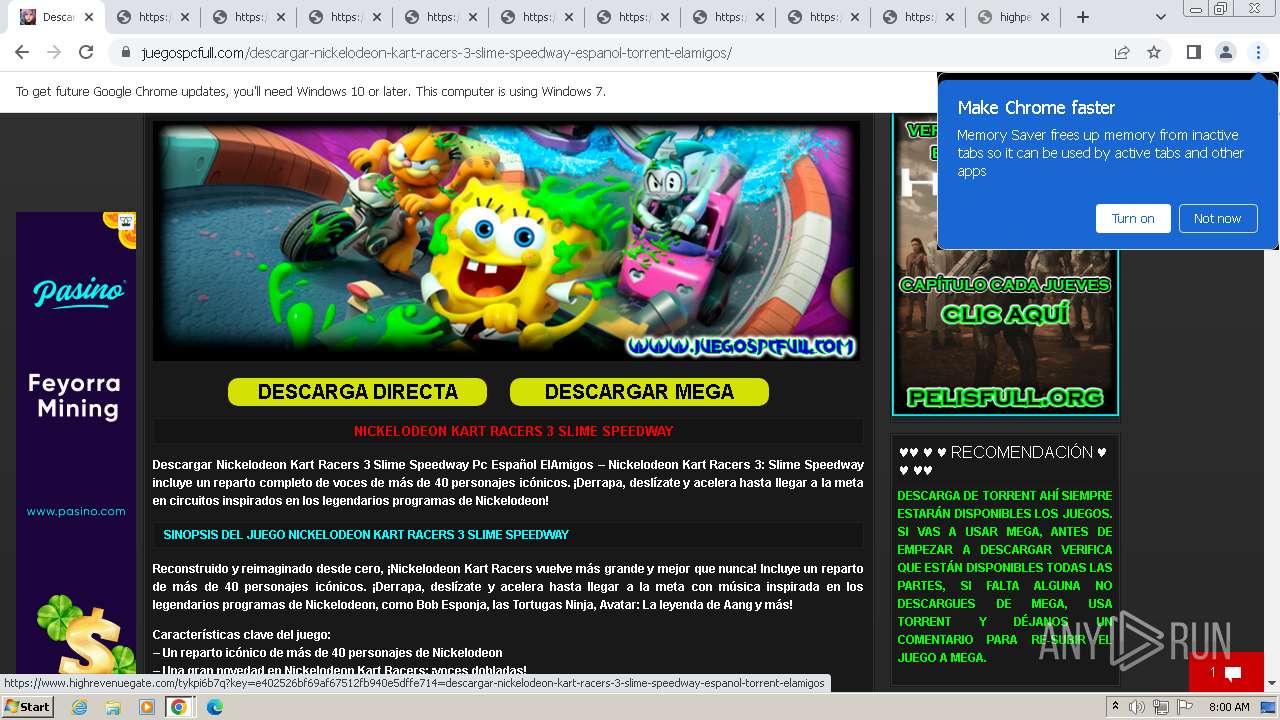
Task: Open the Chrome three-dot menu
Action: [1258, 52]
